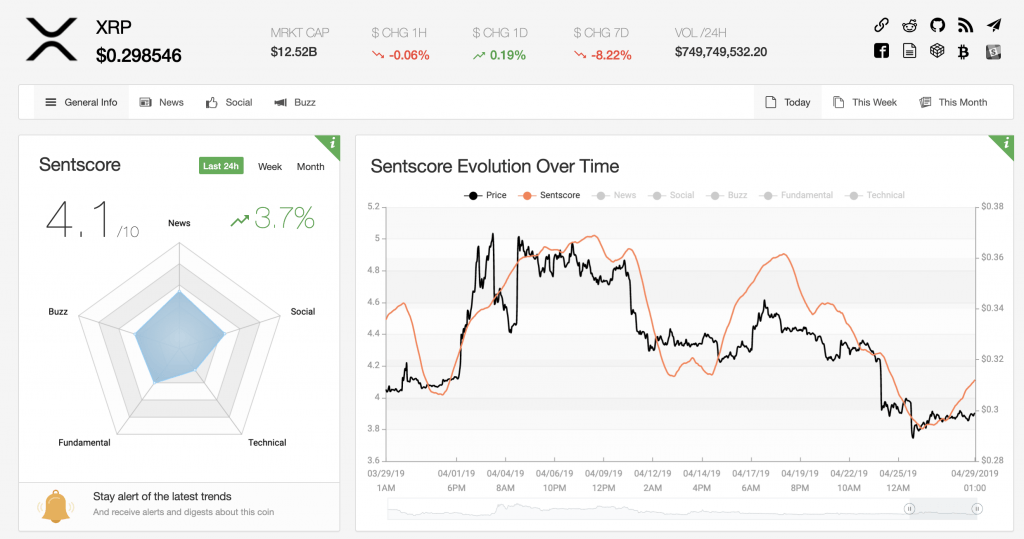Image resolution: width=1024 pixels, height=539 pixels.
Task: Click the Evolution chart info corner icon
Action: [1005, 143]
